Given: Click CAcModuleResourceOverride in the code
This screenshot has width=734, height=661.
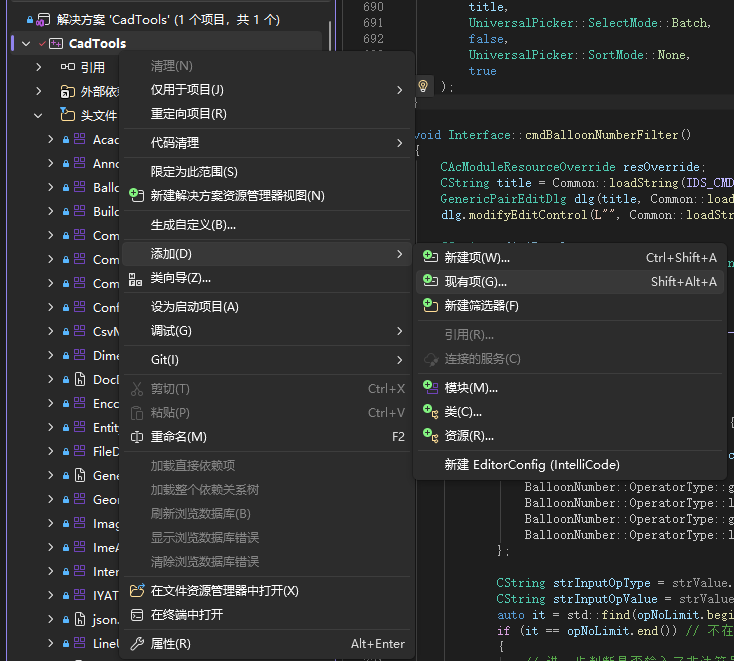Looking at the screenshot, I should [528, 167].
